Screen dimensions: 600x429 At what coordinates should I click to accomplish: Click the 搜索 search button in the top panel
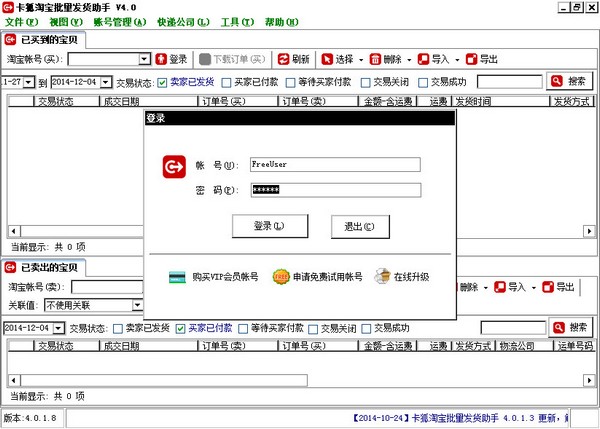tap(570, 82)
